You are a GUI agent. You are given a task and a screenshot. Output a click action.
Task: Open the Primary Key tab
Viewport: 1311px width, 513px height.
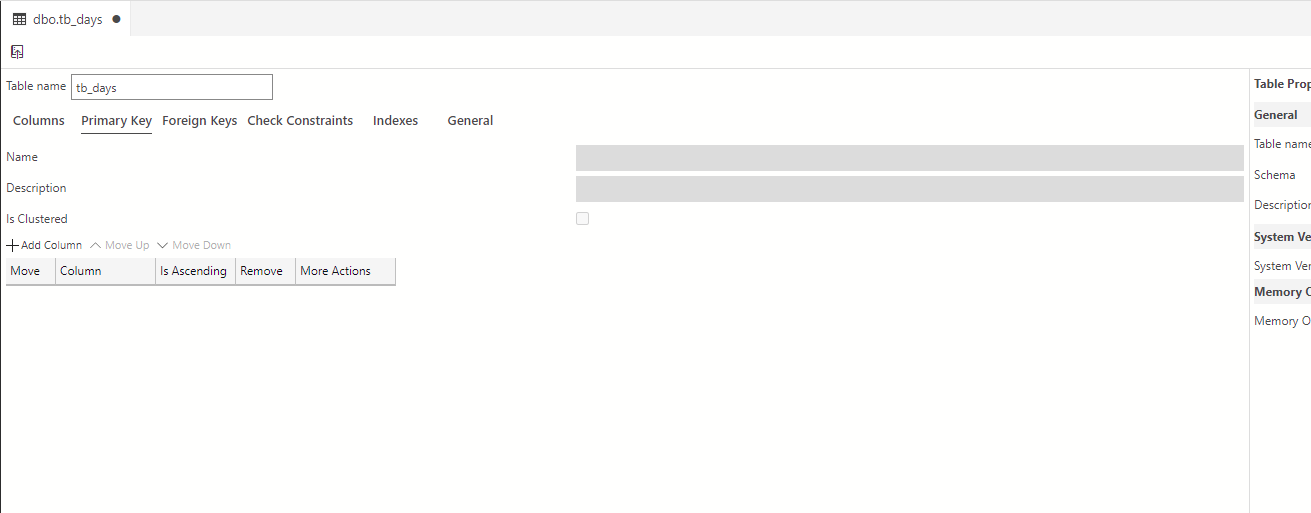point(116,120)
